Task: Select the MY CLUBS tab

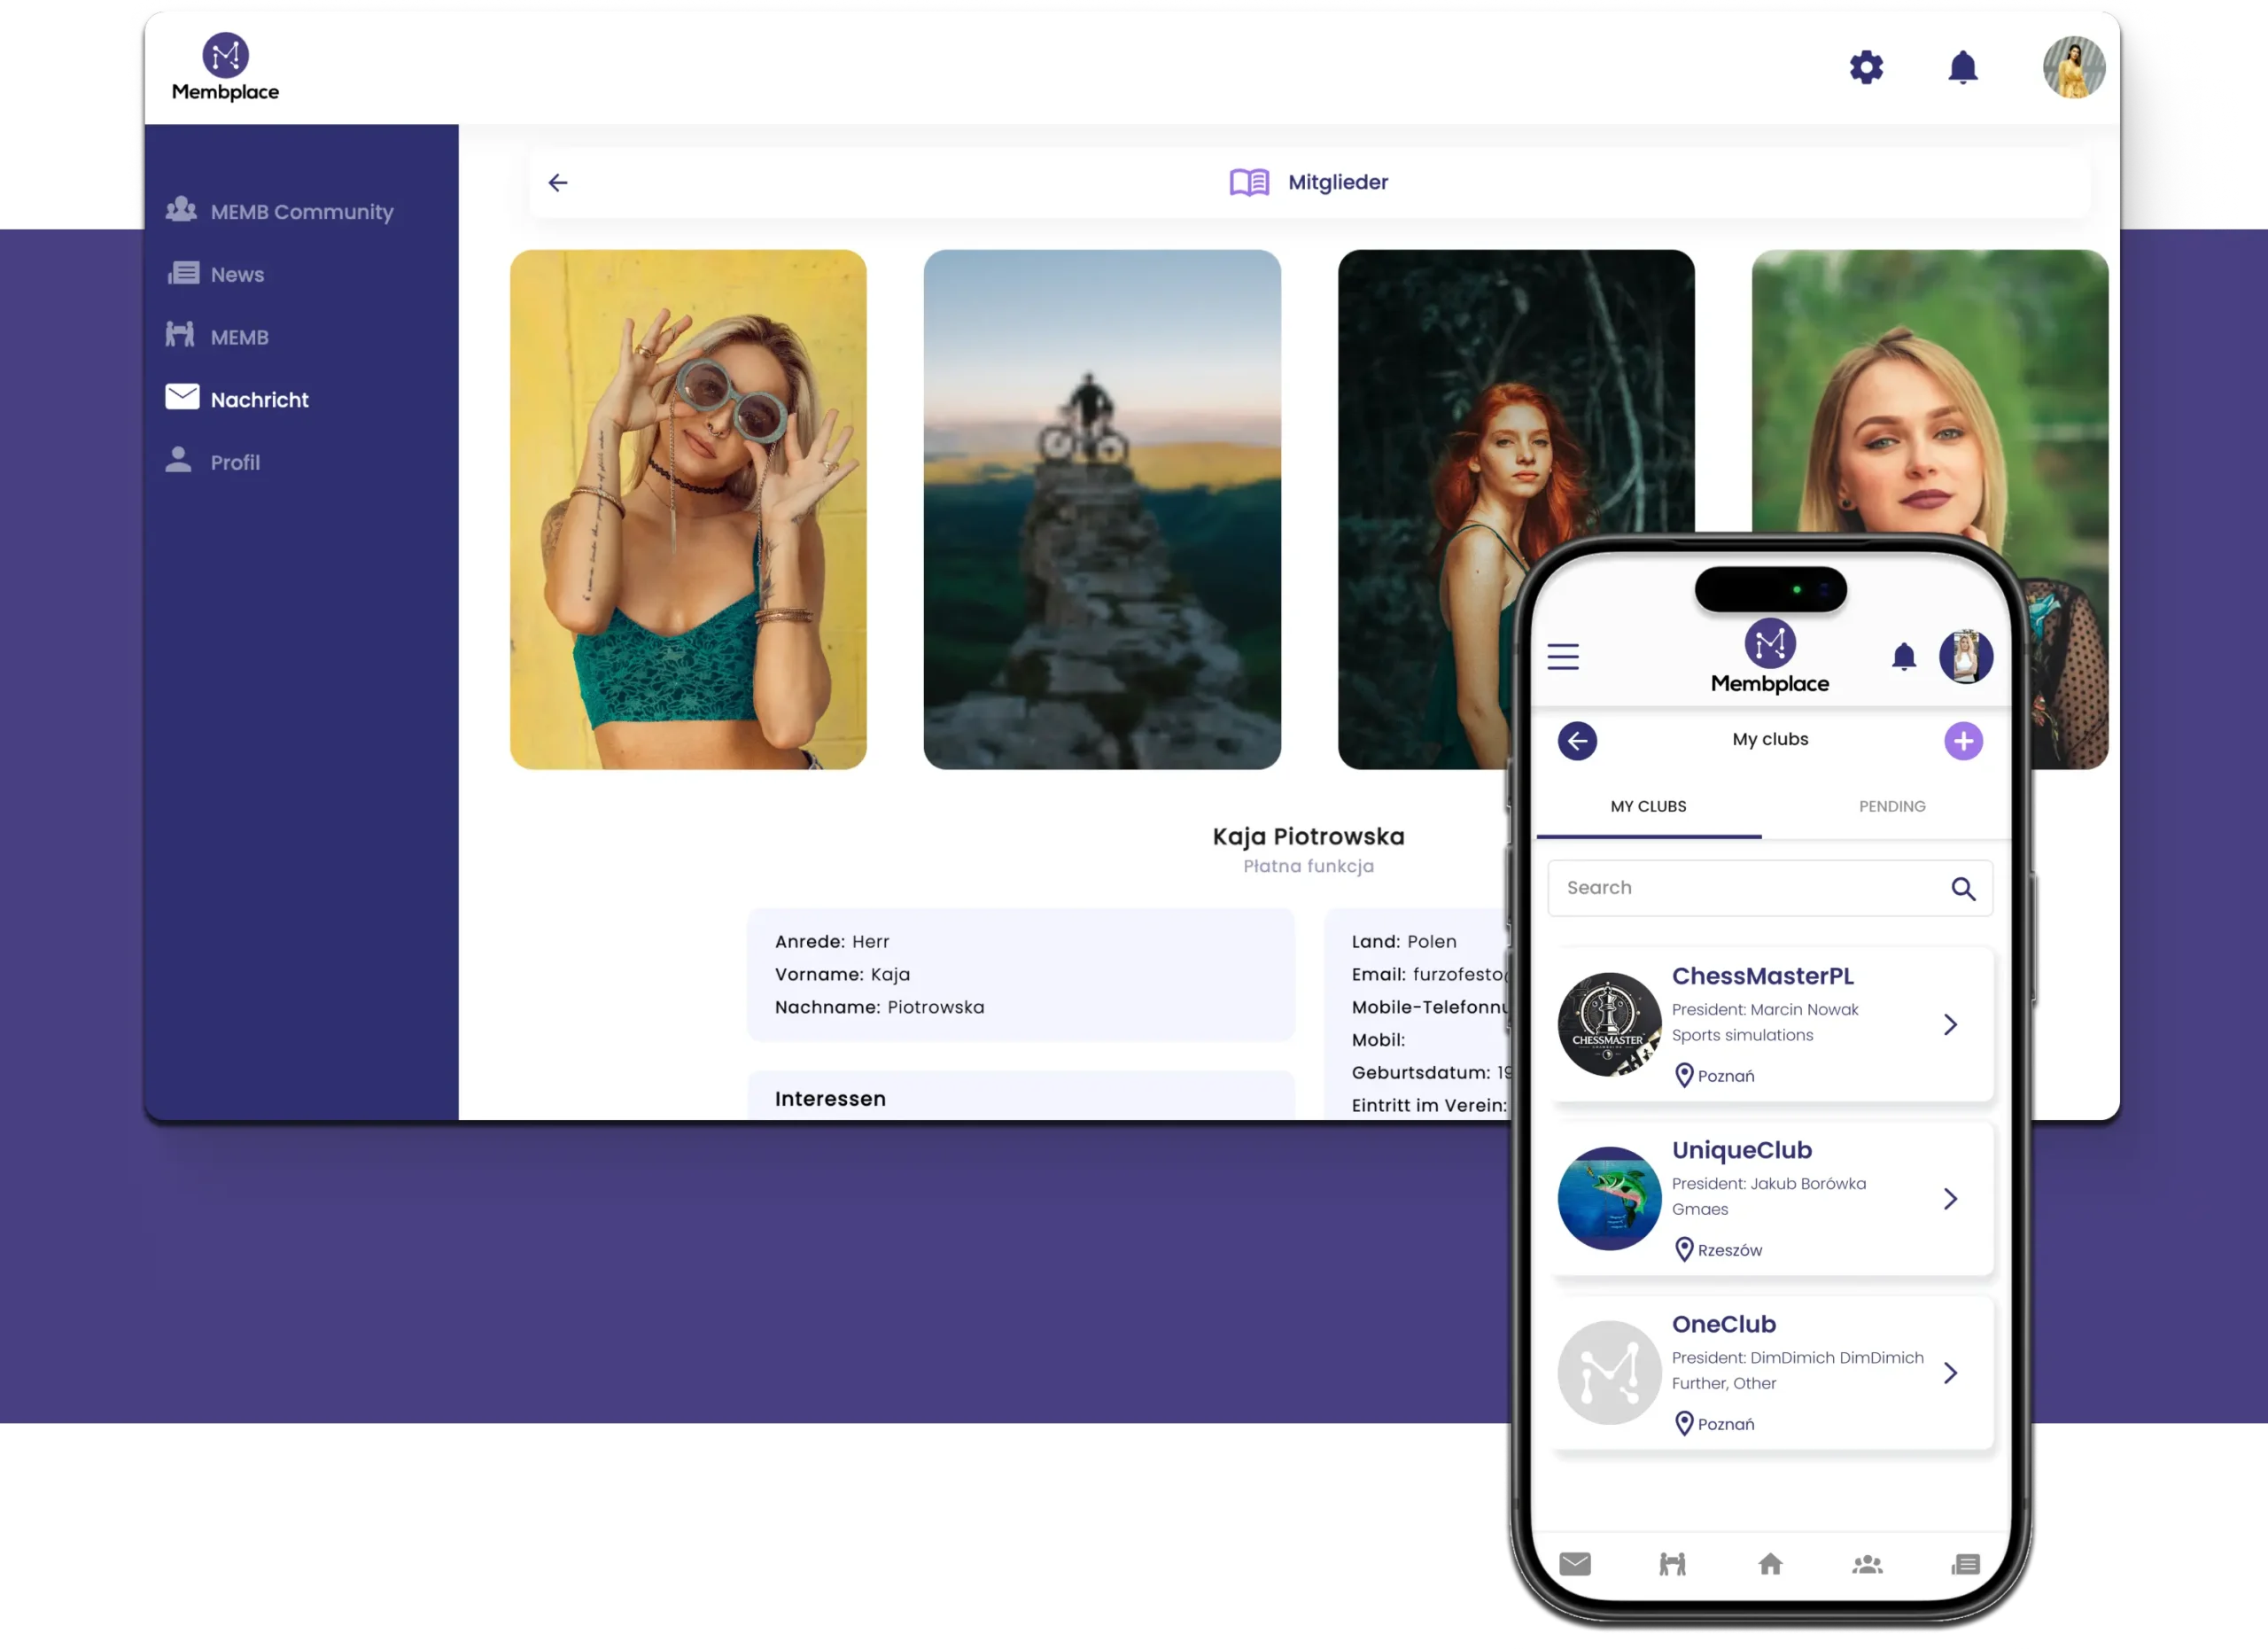Action: pyautogui.click(x=1648, y=806)
